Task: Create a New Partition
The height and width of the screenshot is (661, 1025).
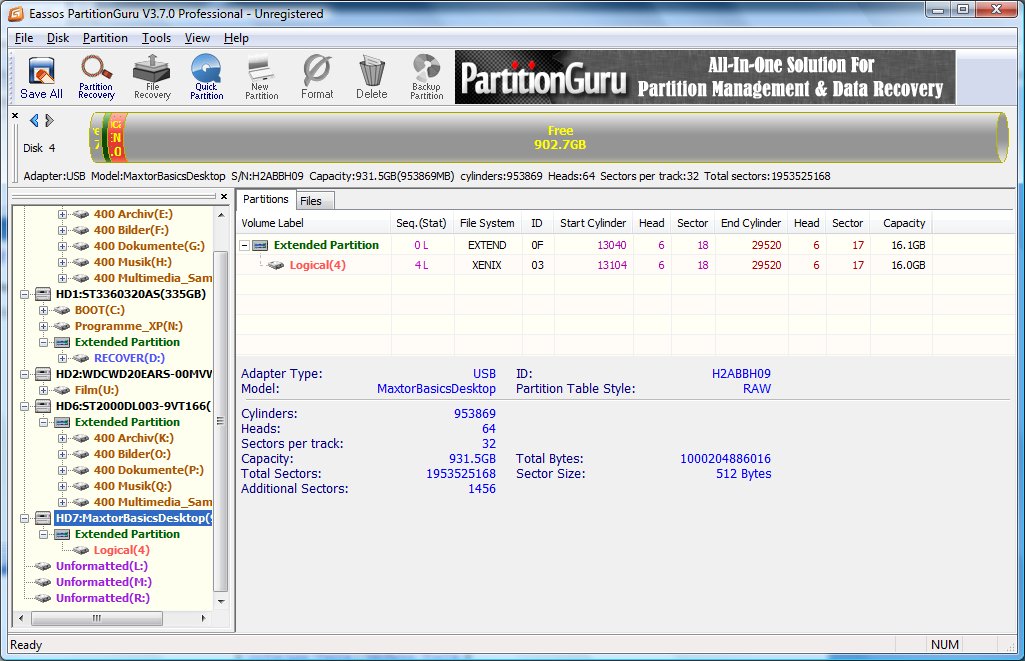Action: point(261,77)
